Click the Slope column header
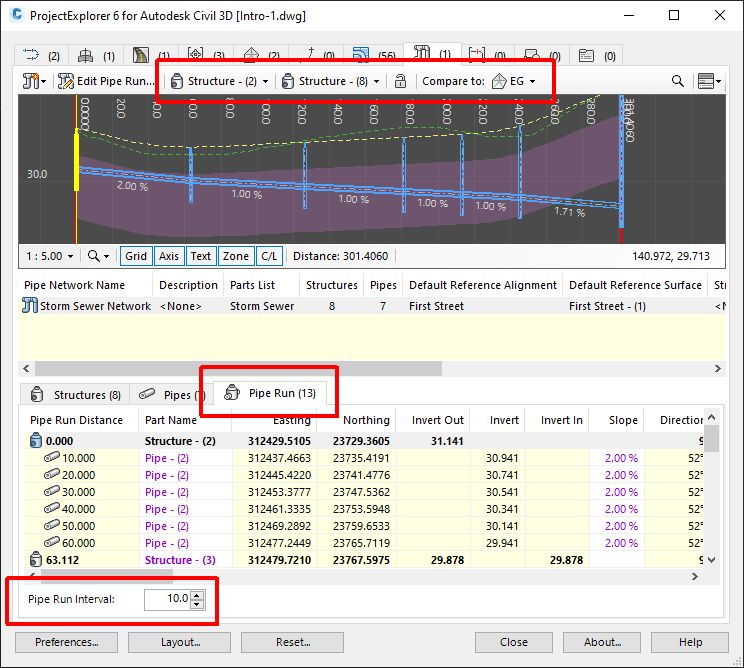 click(x=623, y=420)
